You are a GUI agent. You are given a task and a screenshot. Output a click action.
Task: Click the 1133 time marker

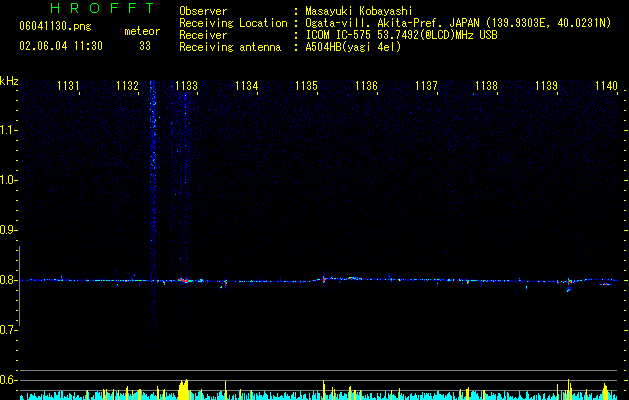coord(187,86)
